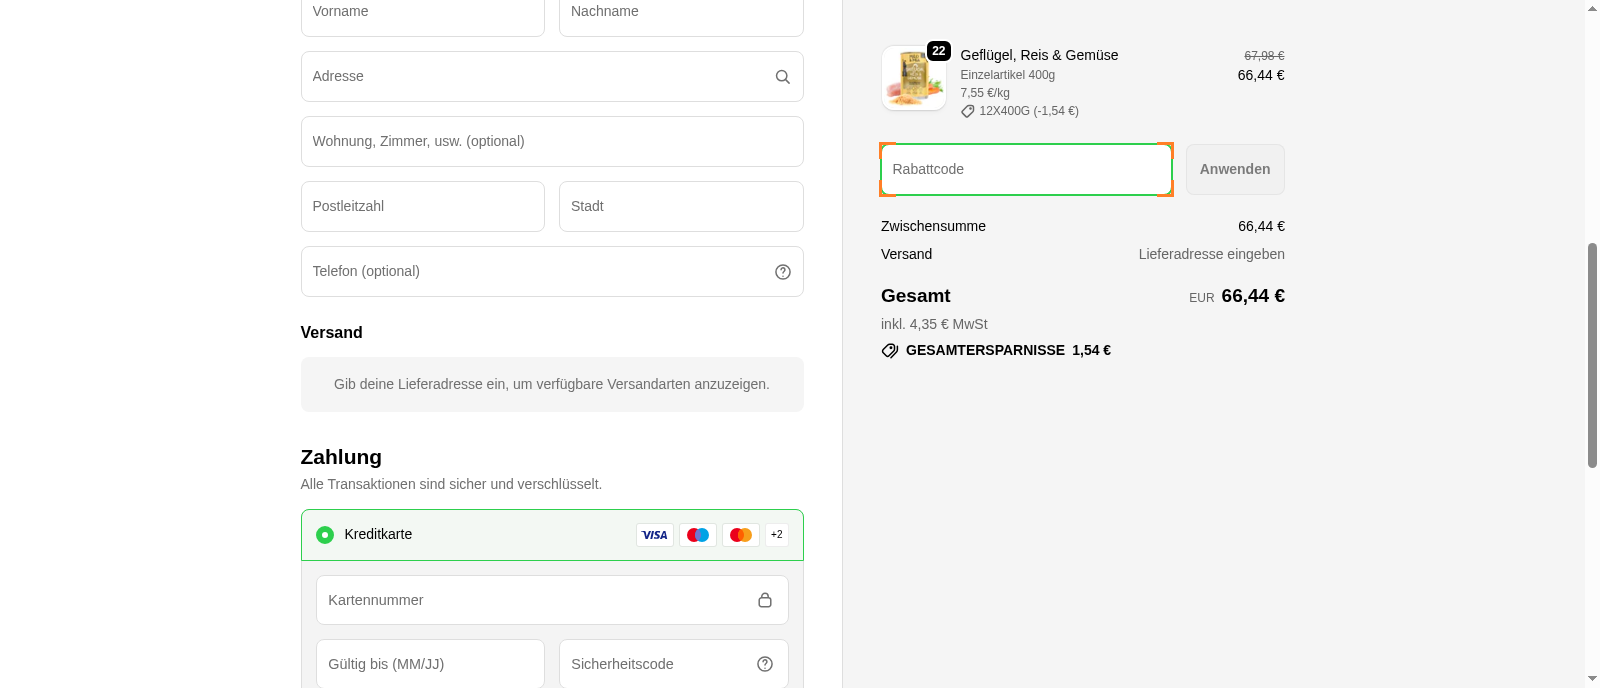Click the Wohnung, Zimmer optional field

551,142
